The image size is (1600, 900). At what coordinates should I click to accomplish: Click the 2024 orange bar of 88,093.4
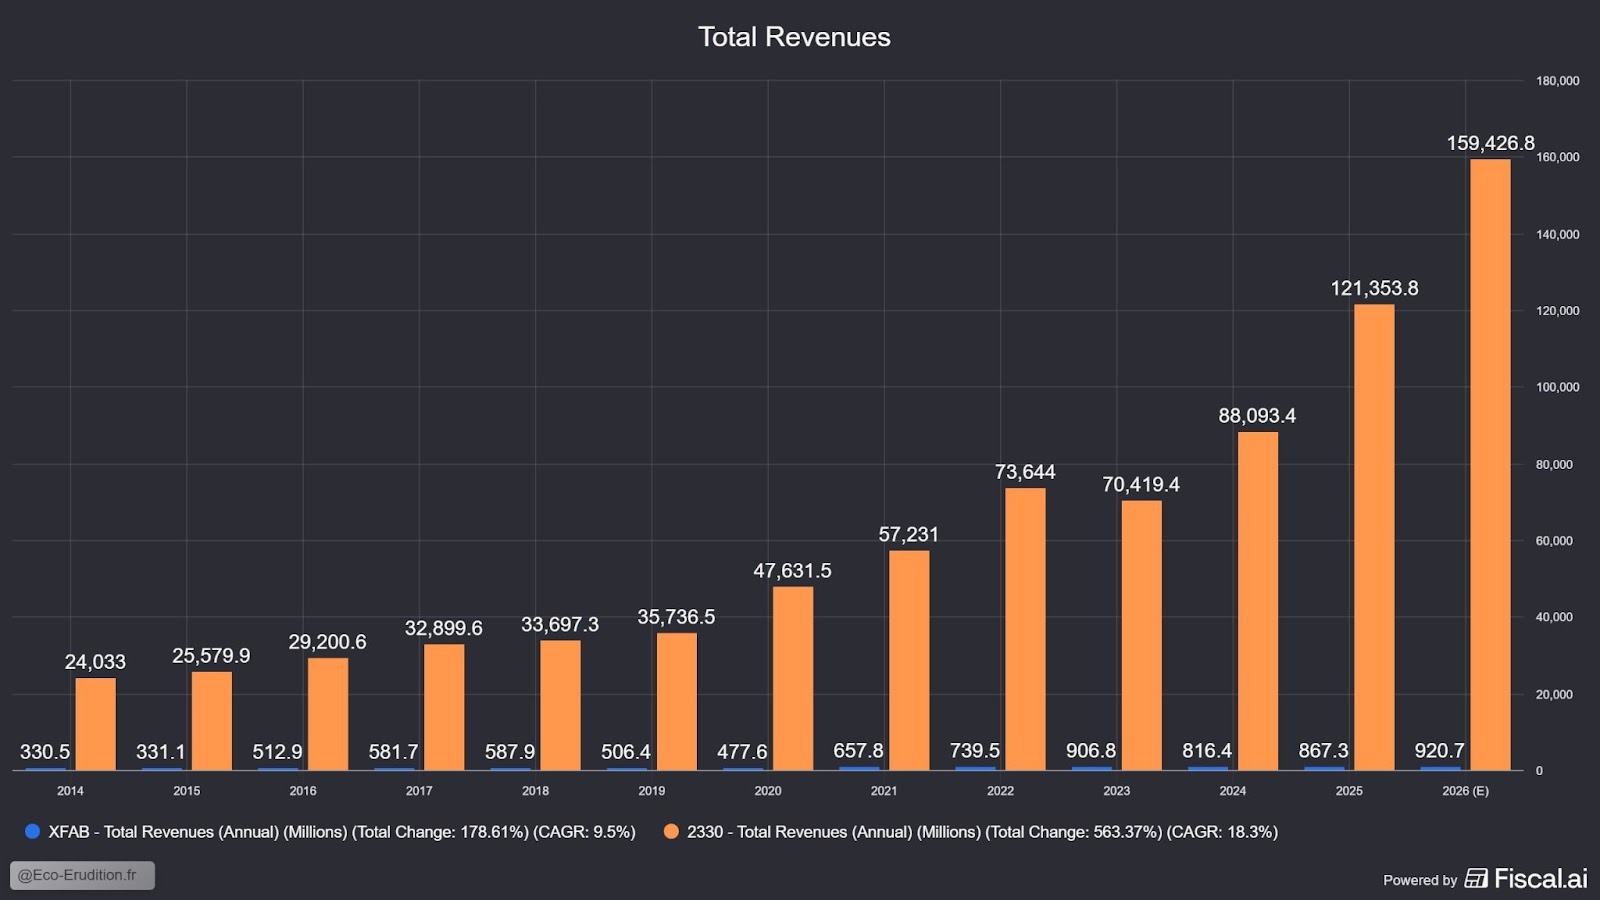[x=1257, y=601]
